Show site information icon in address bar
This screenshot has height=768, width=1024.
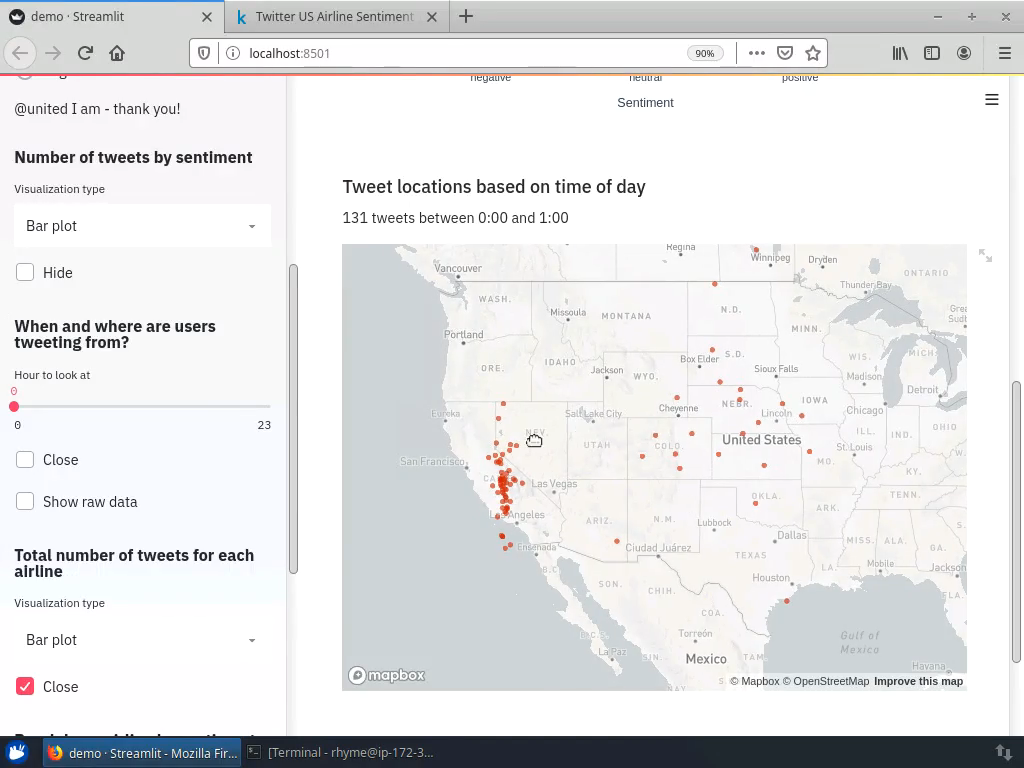point(232,53)
